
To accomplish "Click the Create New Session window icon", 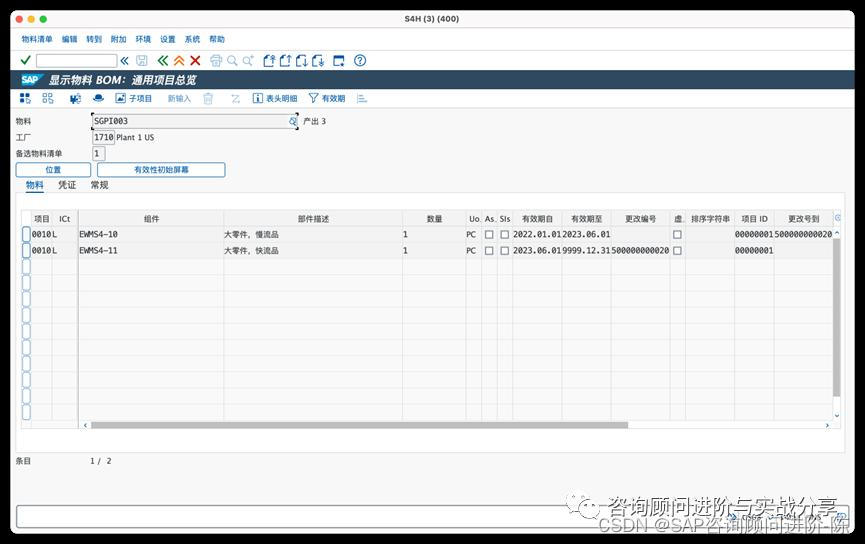I will click(339, 61).
